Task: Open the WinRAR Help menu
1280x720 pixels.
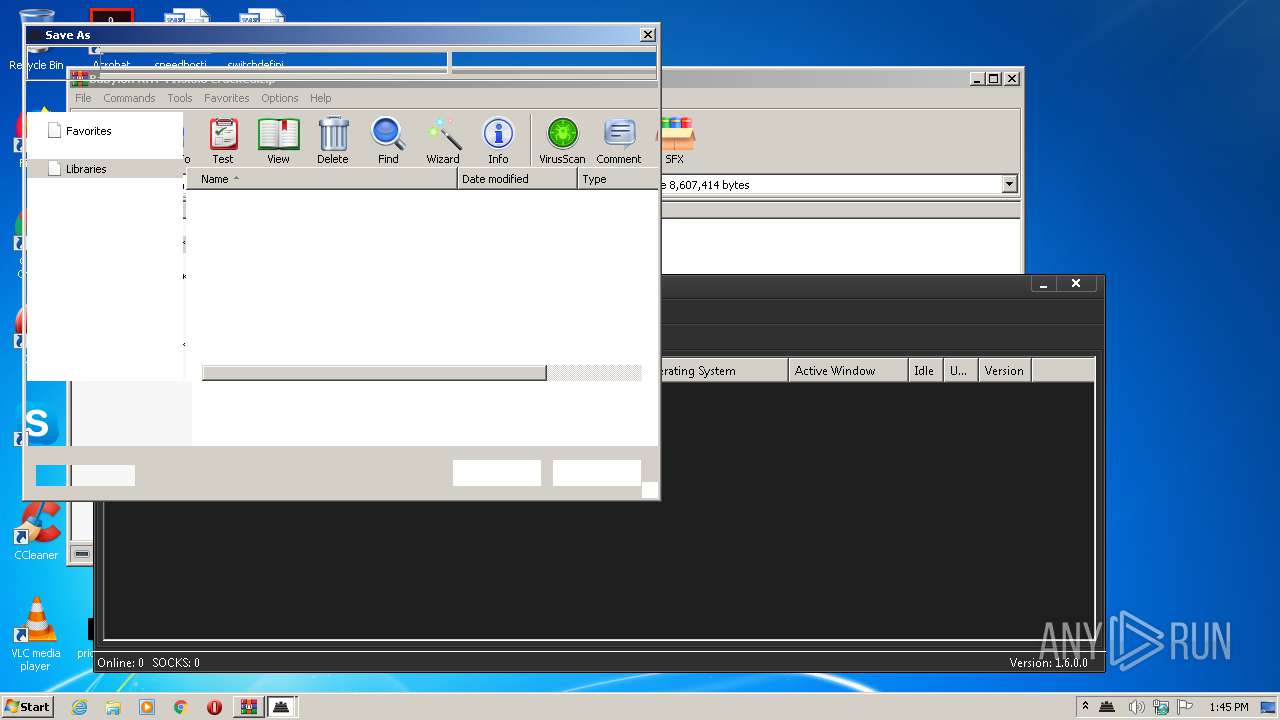Action: click(x=320, y=98)
